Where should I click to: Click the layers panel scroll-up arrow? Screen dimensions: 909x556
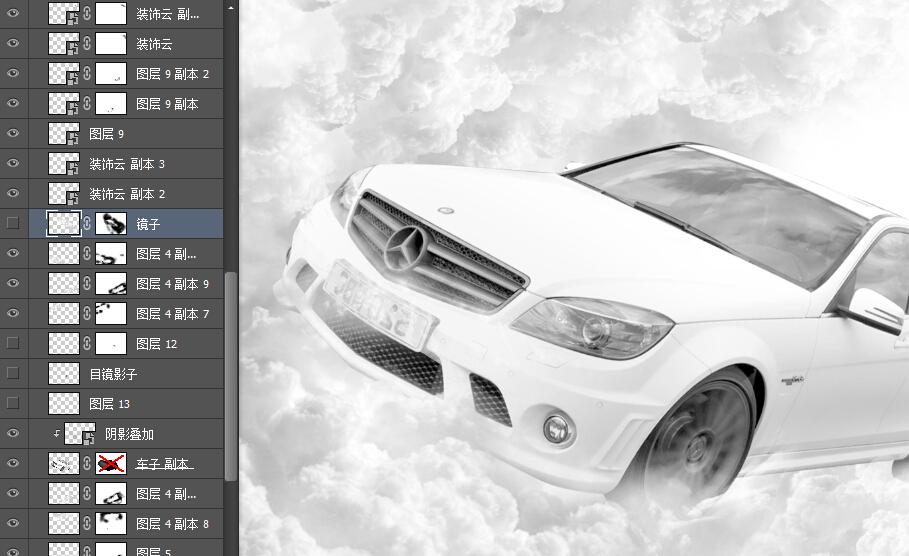tap(231, 8)
